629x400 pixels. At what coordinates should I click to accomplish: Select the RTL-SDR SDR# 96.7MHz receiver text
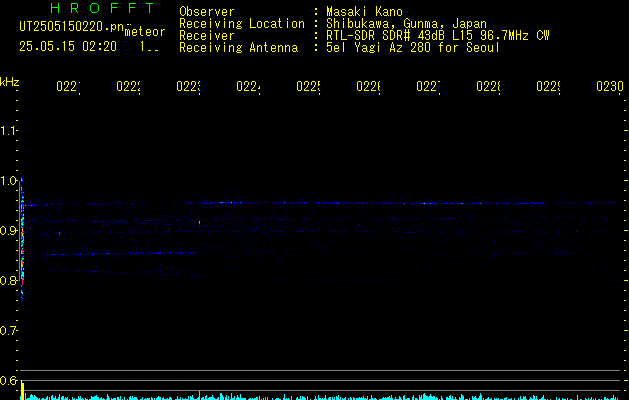[438, 35]
